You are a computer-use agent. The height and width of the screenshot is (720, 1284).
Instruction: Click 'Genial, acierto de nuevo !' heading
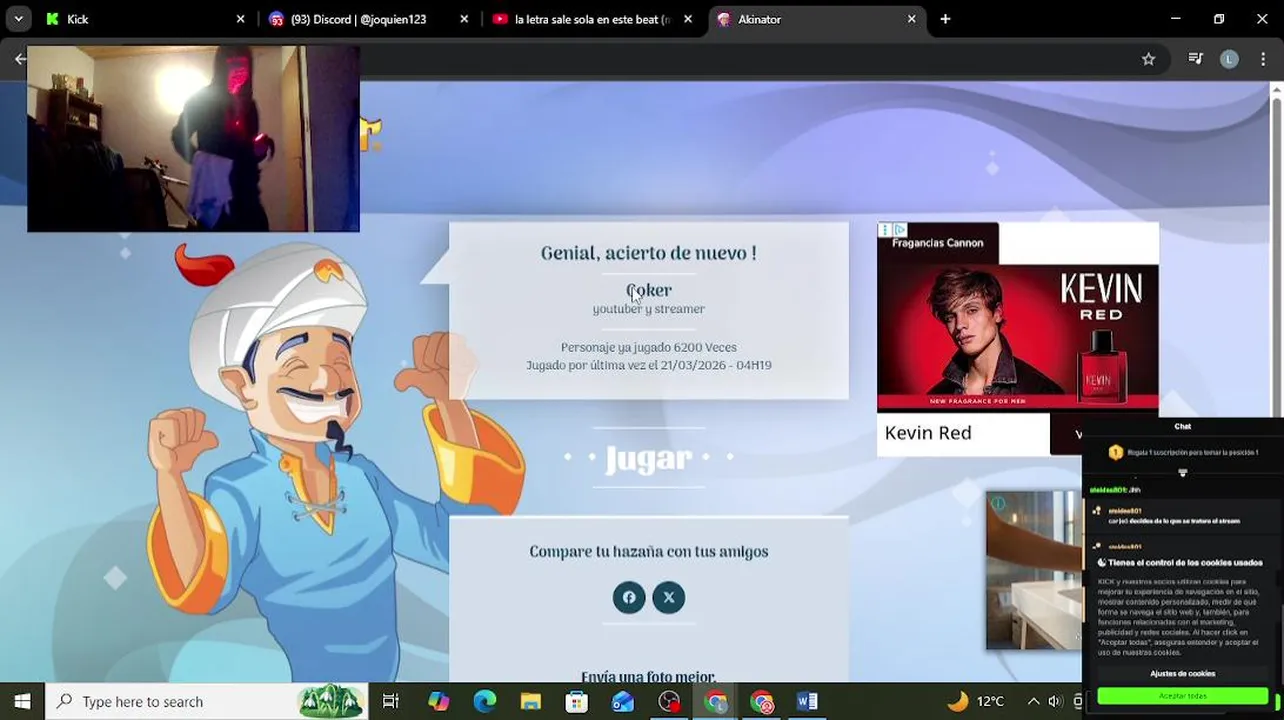[x=648, y=253]
